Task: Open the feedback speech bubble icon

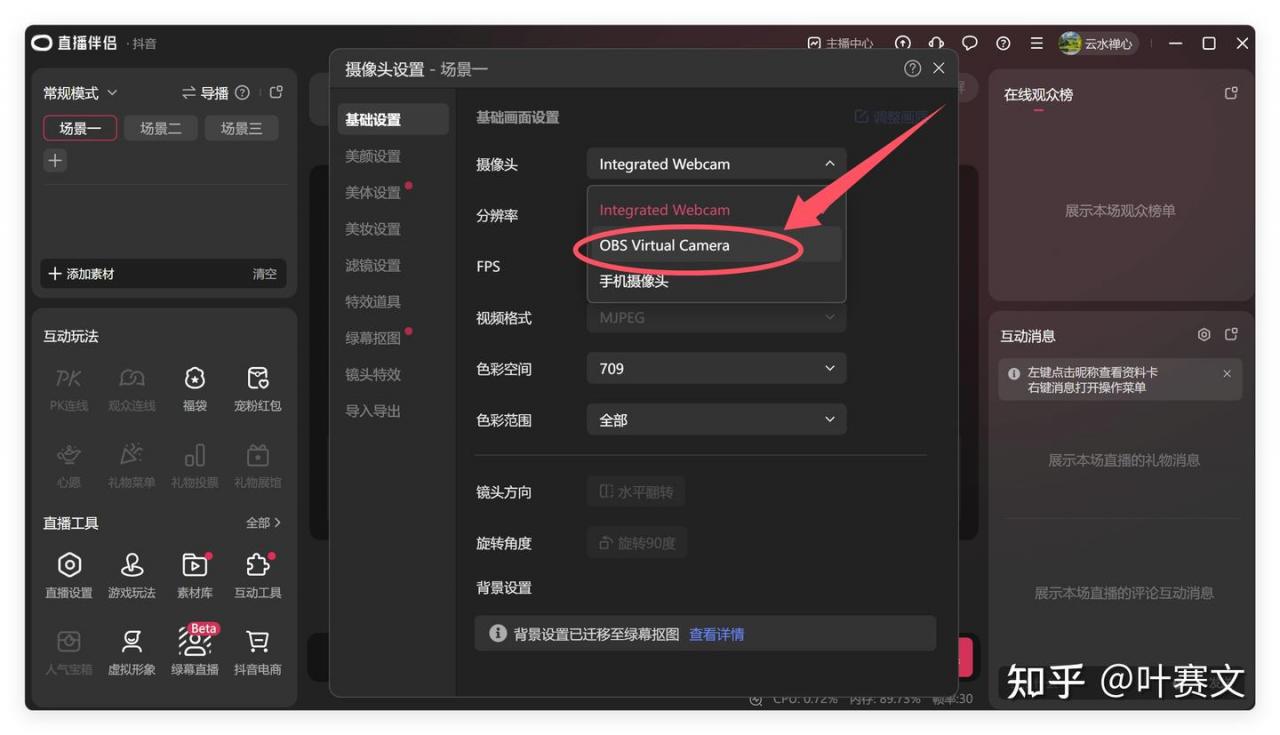Action: (x=970, y=43)
